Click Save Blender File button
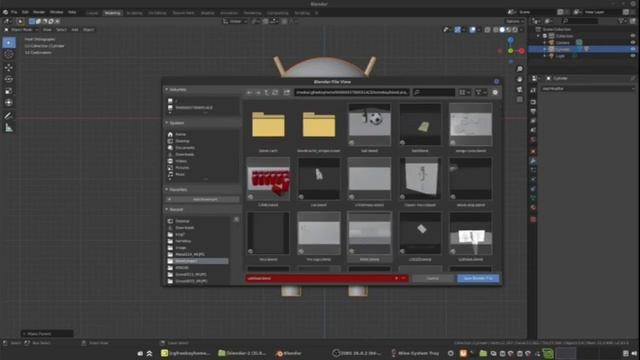This screenshot has height=360, width=640. click(x=478, y=278)
